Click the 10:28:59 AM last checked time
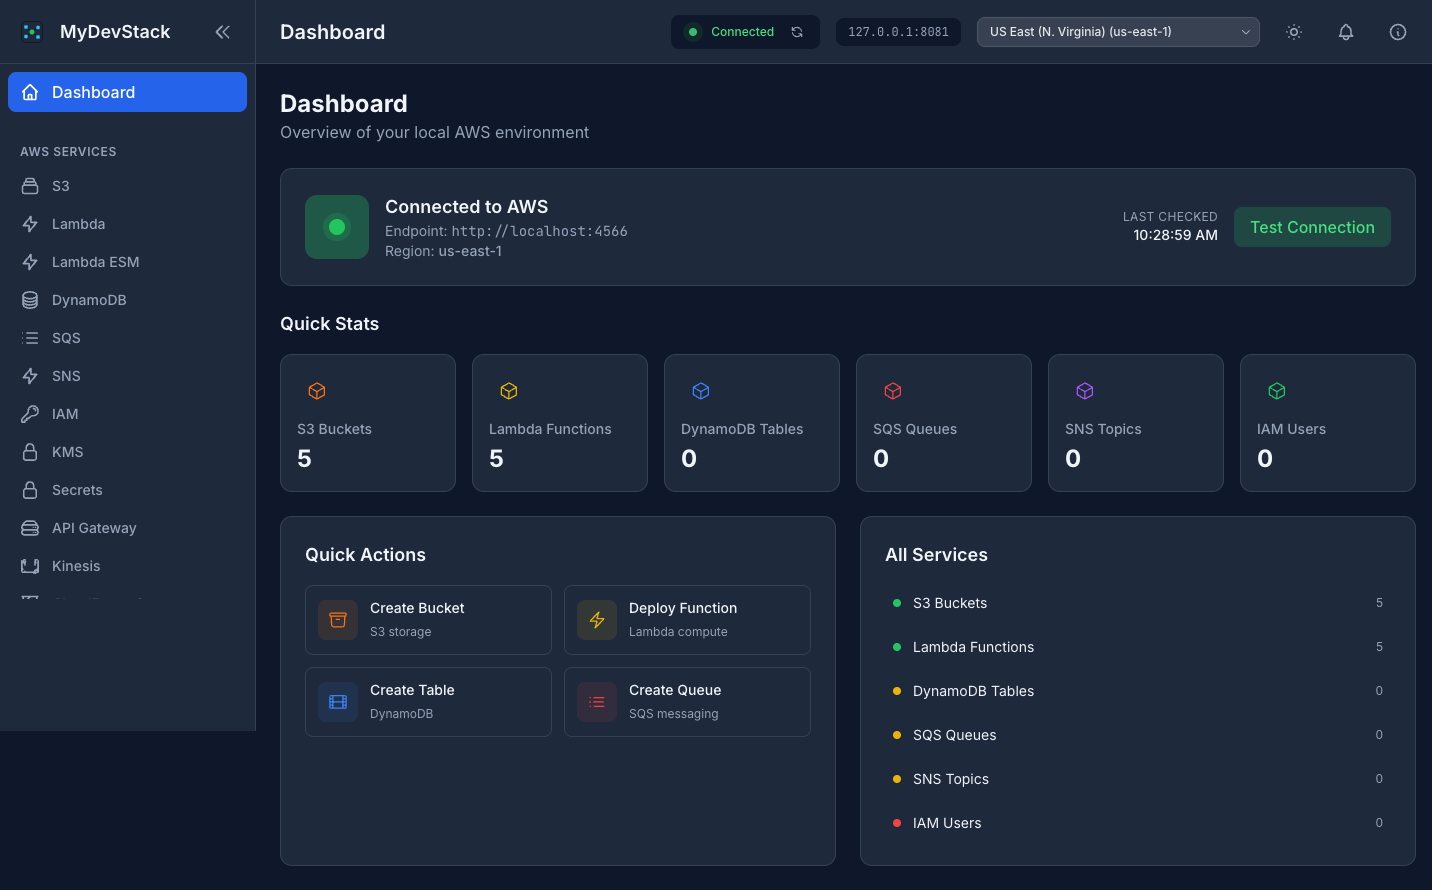This screenshot has height=890, width=1432. point(1175,235)
